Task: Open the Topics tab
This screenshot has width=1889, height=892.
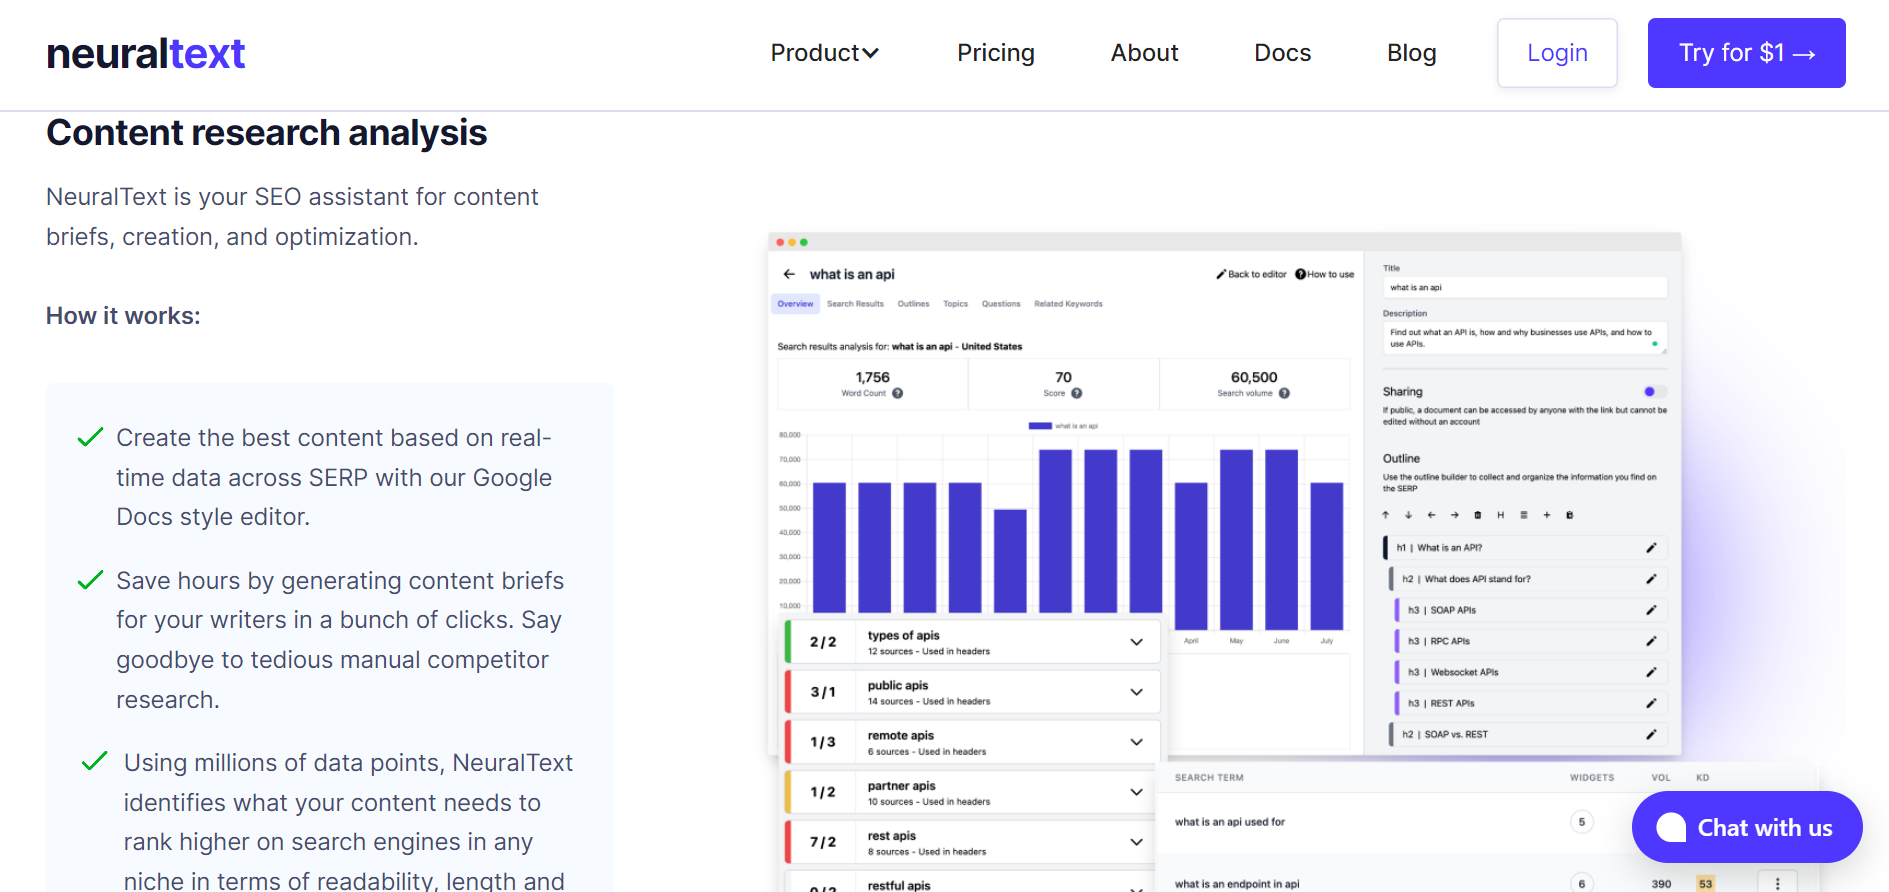Action: [955, 304]
